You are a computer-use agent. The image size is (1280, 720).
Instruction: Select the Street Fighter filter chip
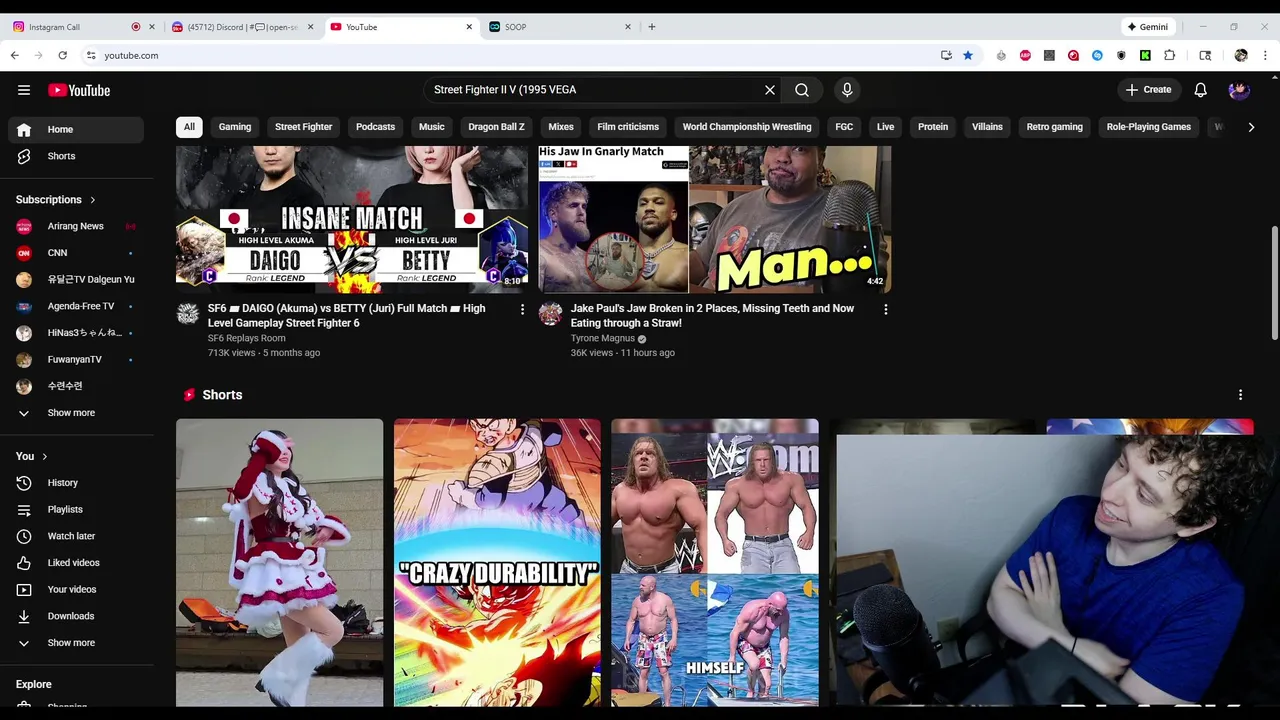point(303,127)
